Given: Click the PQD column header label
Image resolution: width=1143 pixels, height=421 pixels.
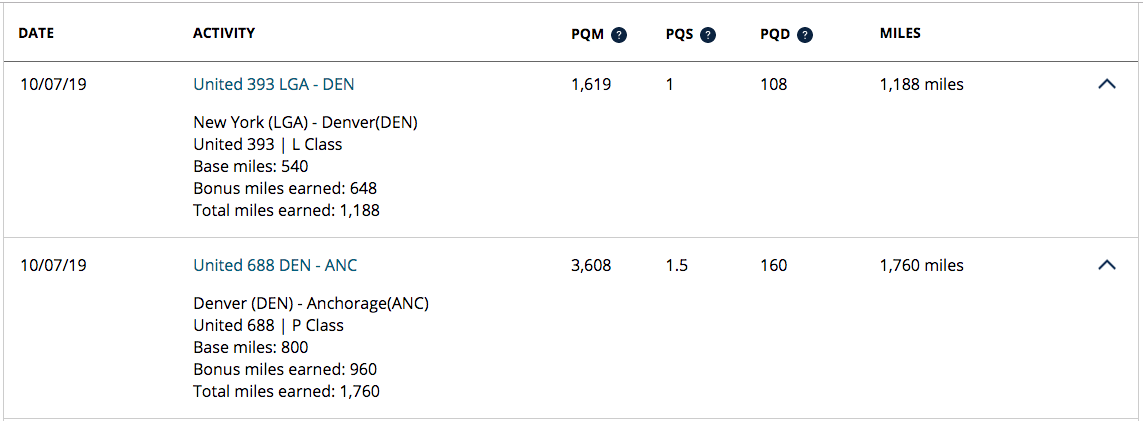Looking at the screenshot, I should coord(775,35).
